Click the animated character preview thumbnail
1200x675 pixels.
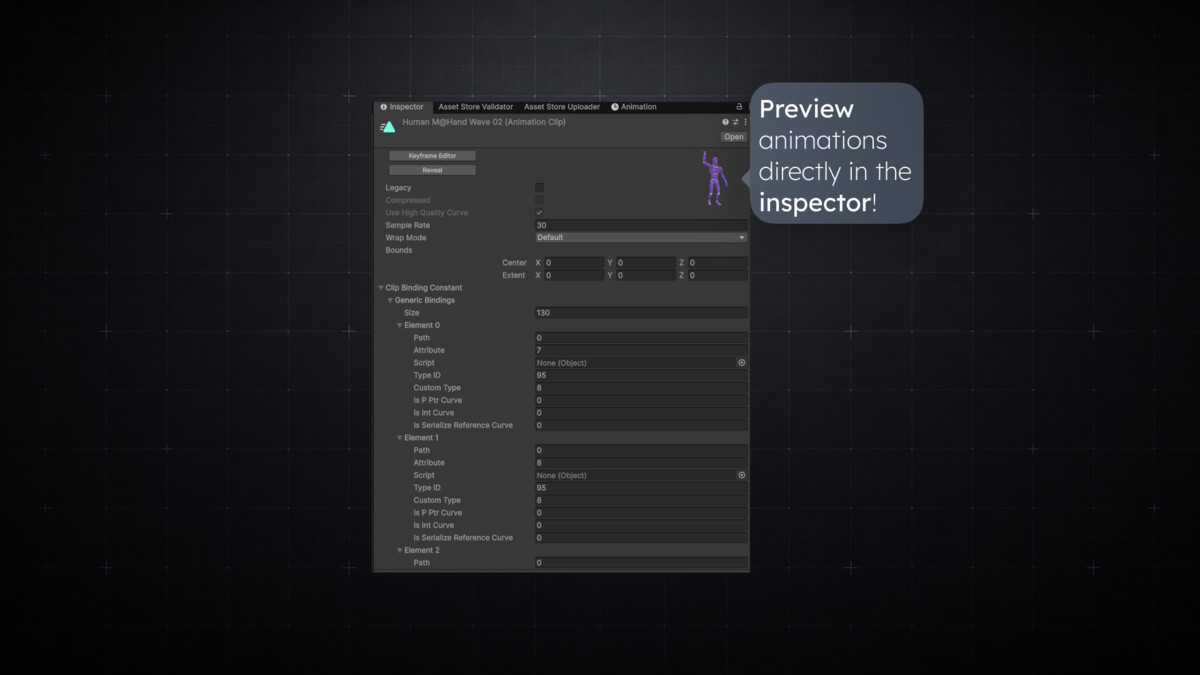(714, 180)
